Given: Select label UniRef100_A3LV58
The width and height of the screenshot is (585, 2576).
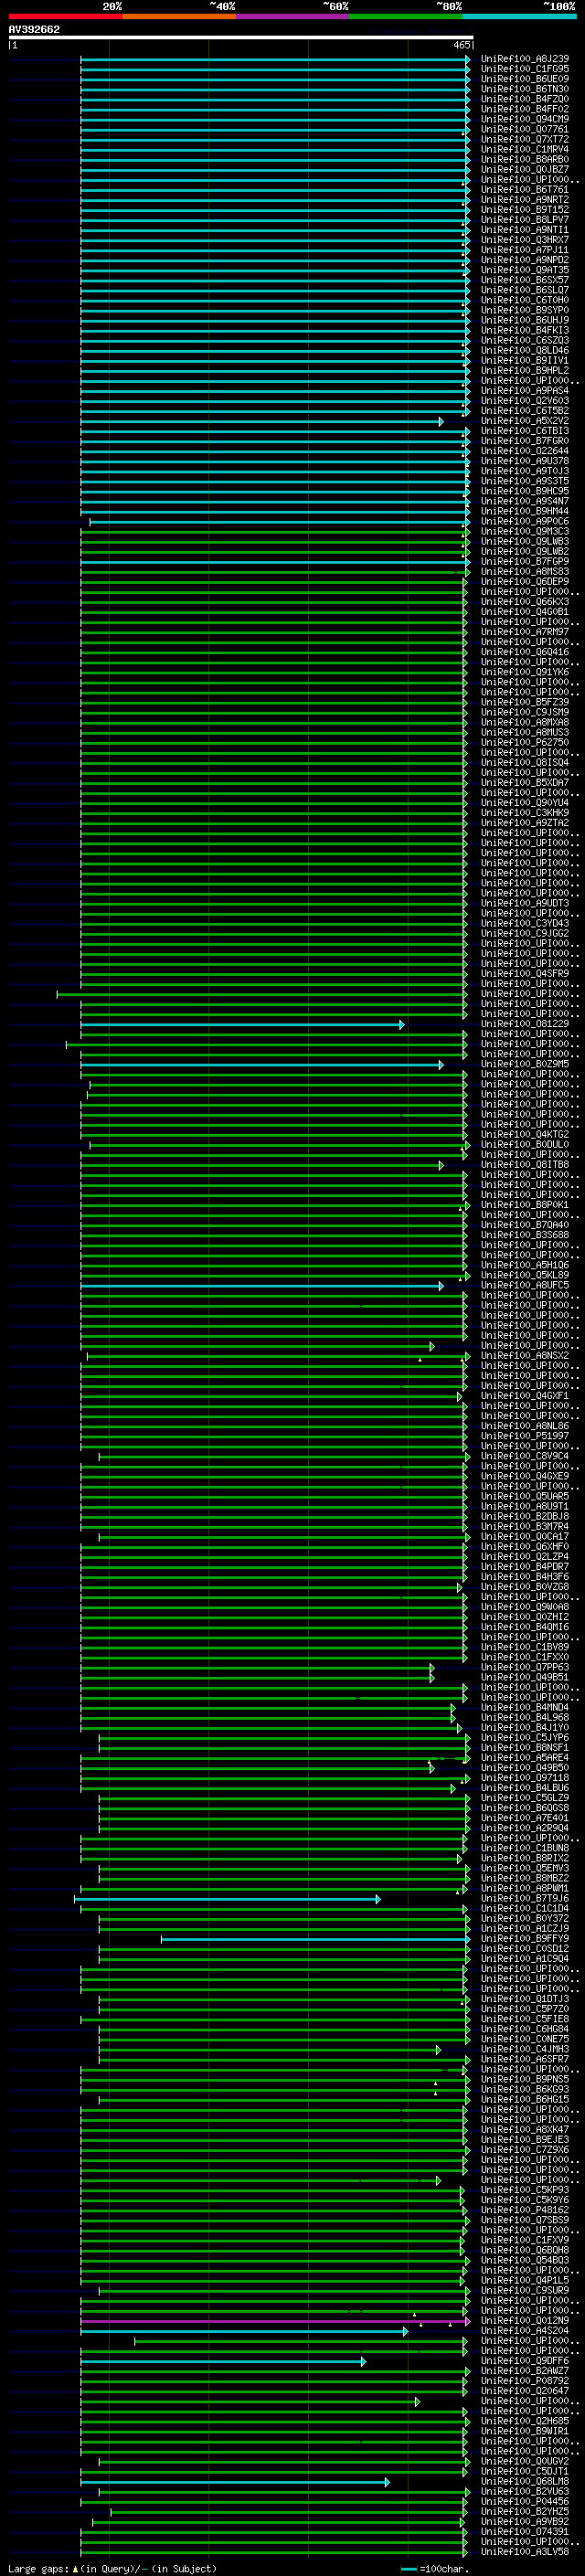Looking at the screenshot, I should [525, 2551].
